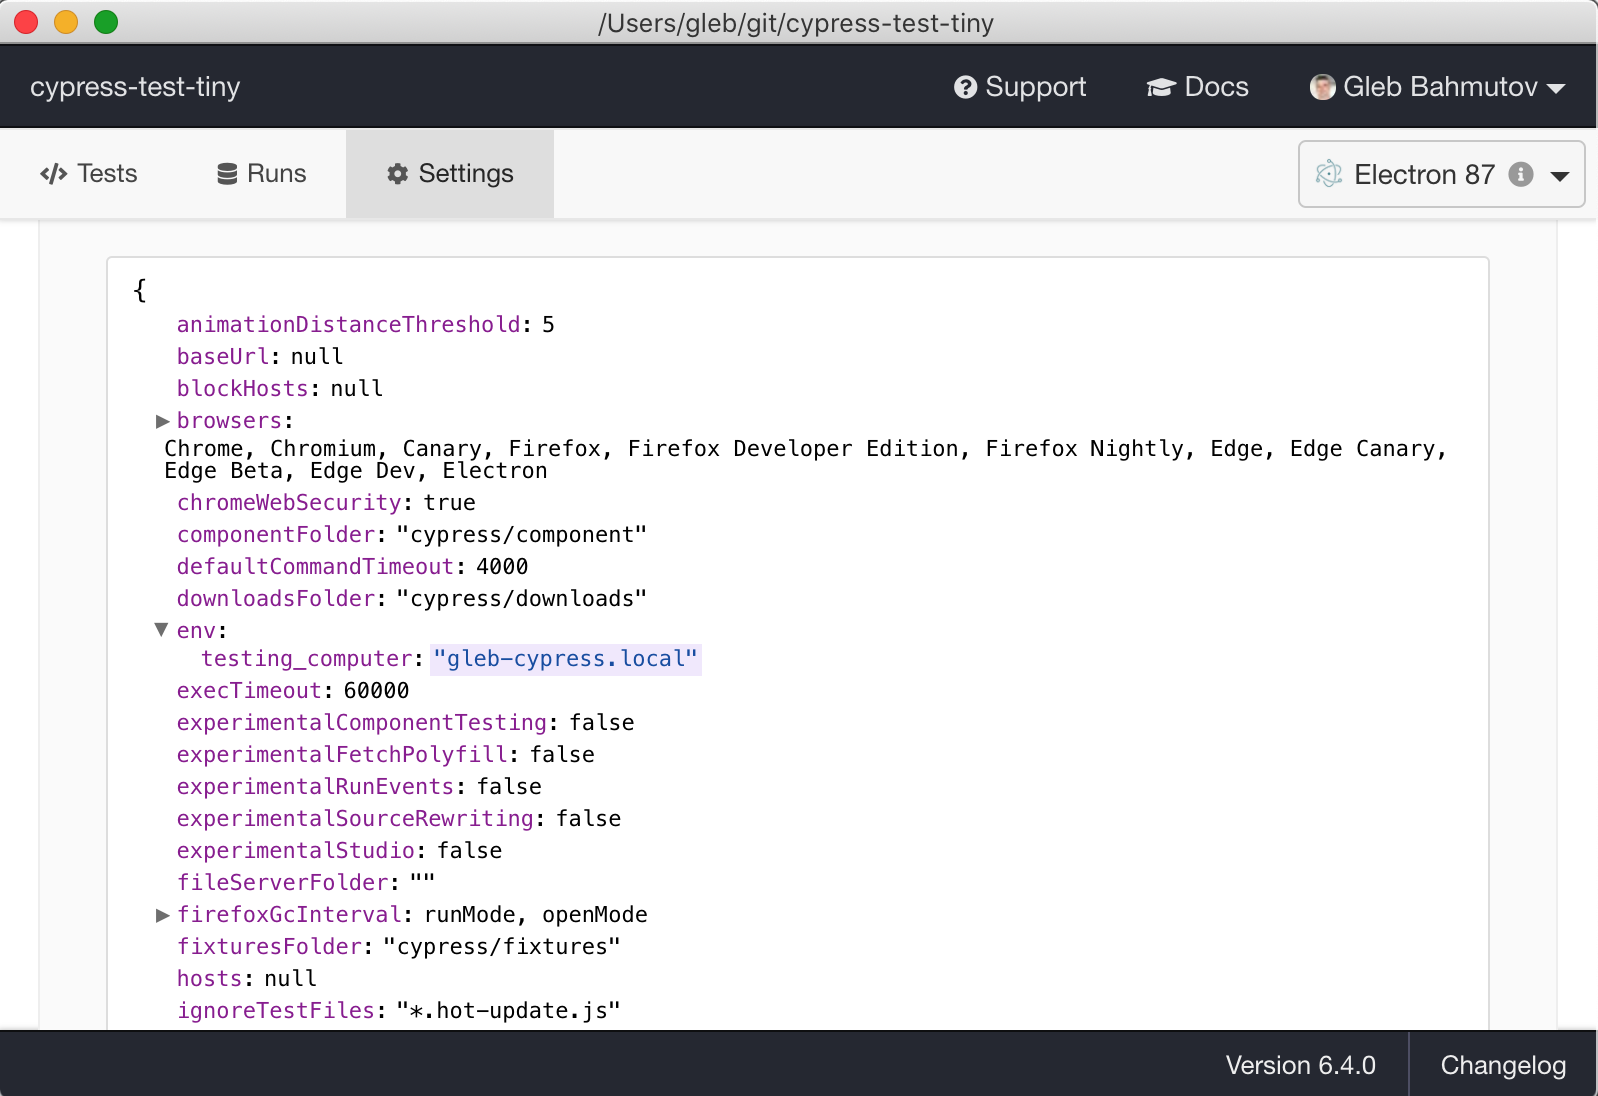Click the browsers list text
The height and width of the screenshot is (1096, 1598).
[x=805, y=460]
